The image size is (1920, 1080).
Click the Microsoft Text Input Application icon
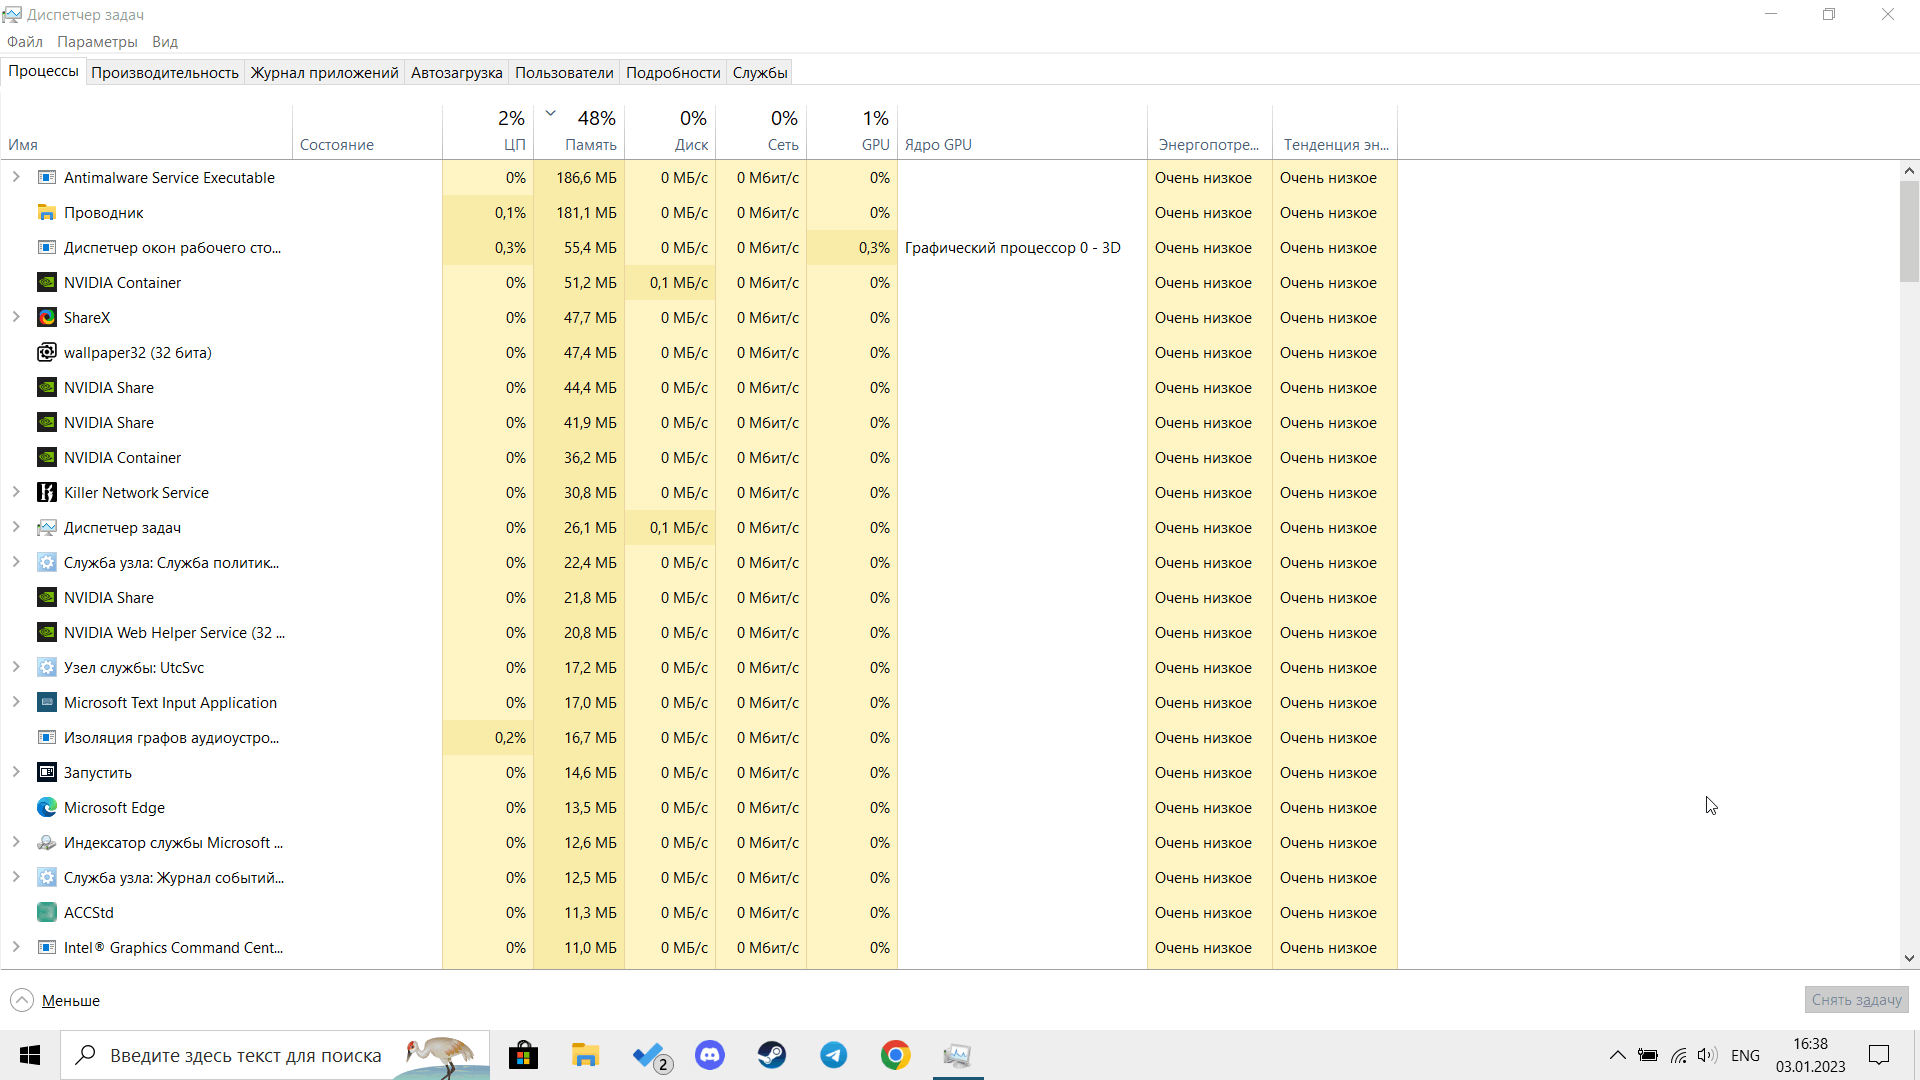coord(47,703)
